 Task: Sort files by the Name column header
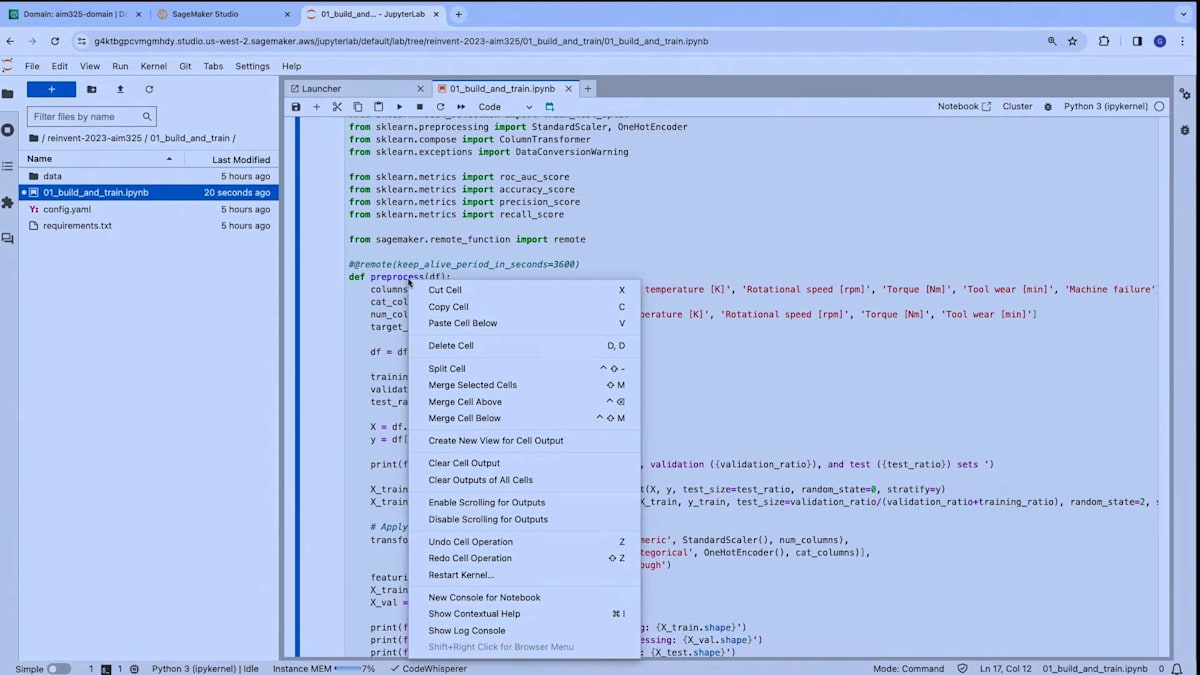[100, 159]
